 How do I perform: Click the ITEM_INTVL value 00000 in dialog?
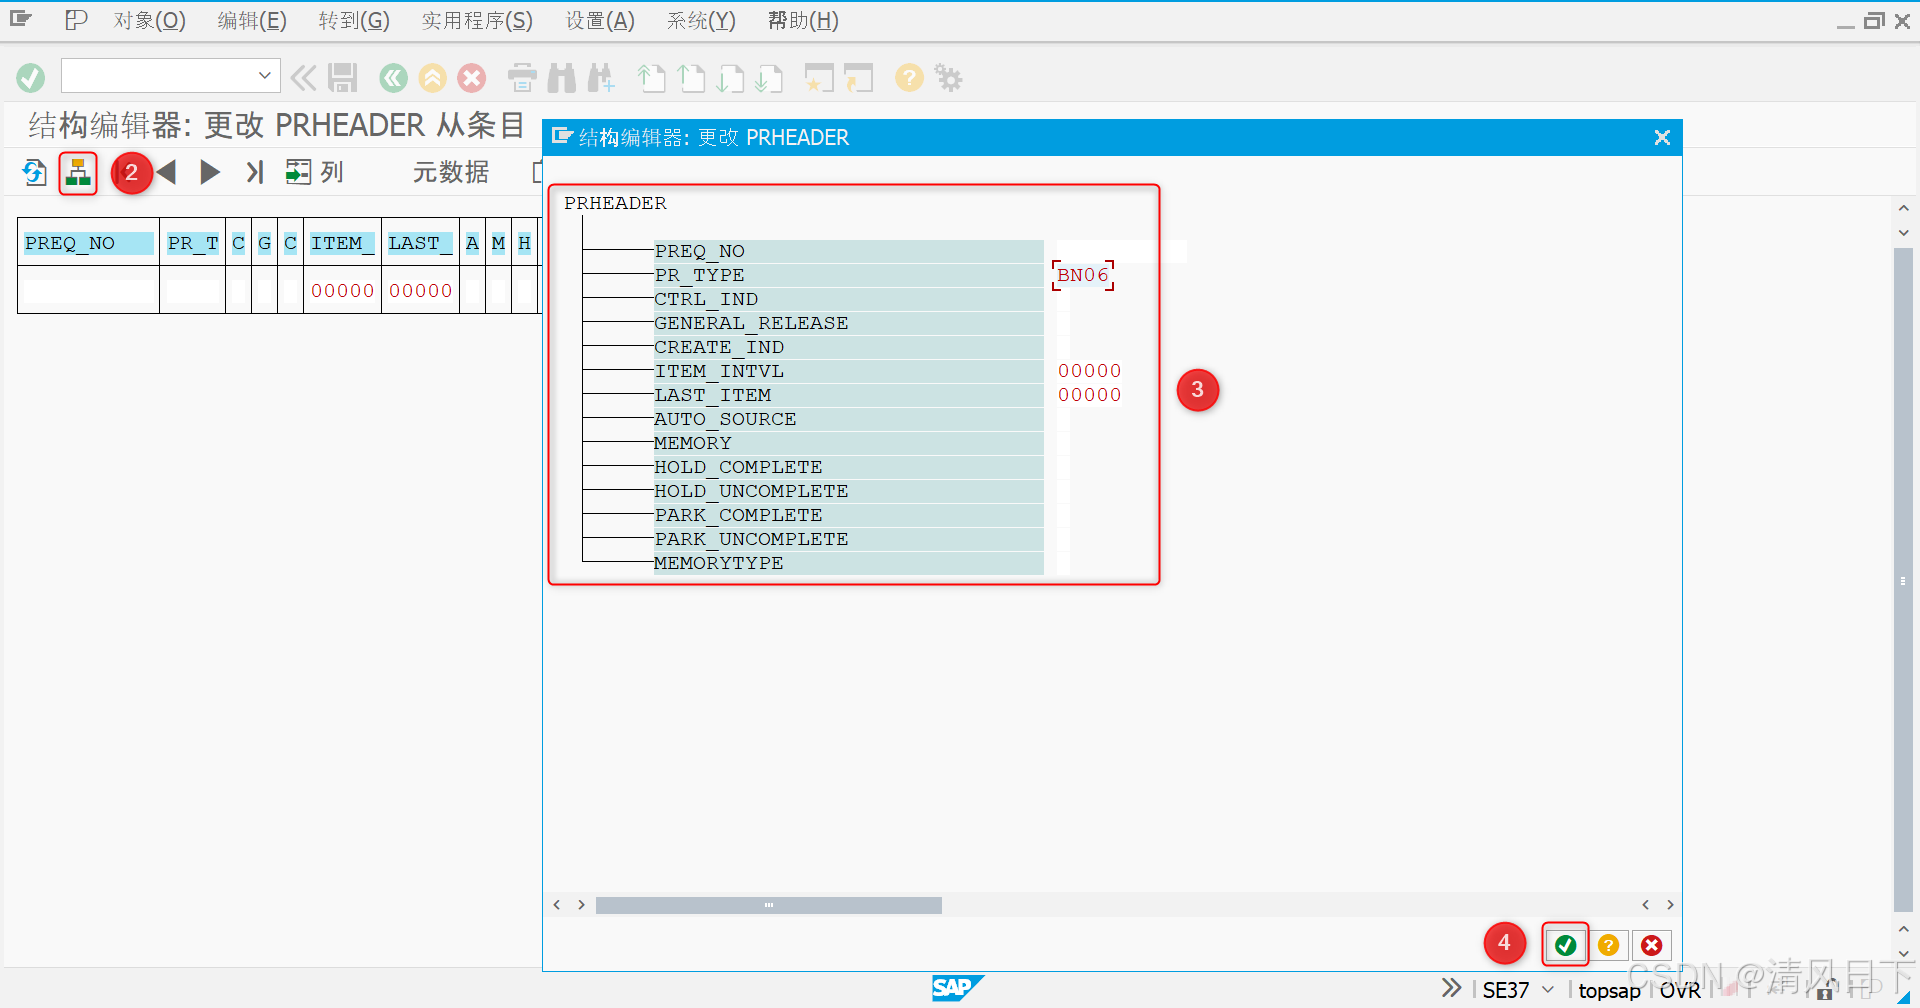pyautogui.click(x=1090, y=371)
